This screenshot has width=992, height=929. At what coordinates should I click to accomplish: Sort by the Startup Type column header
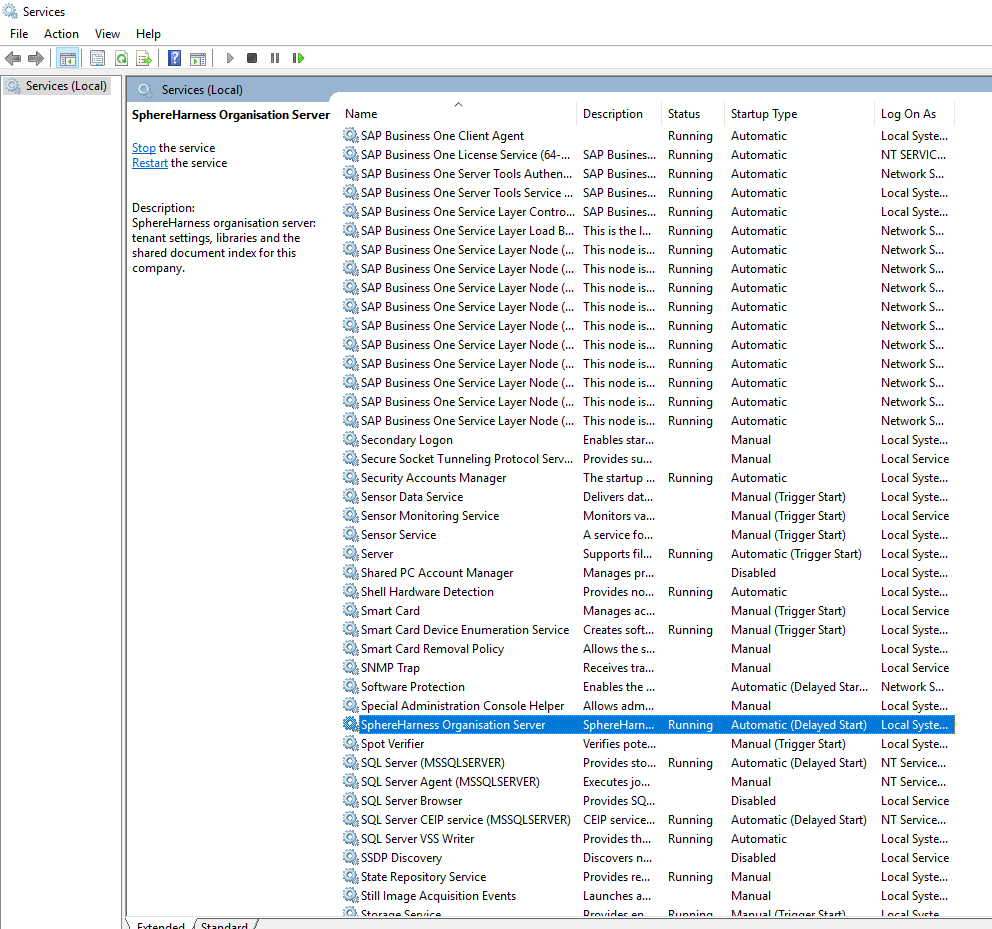pos(799,114)
